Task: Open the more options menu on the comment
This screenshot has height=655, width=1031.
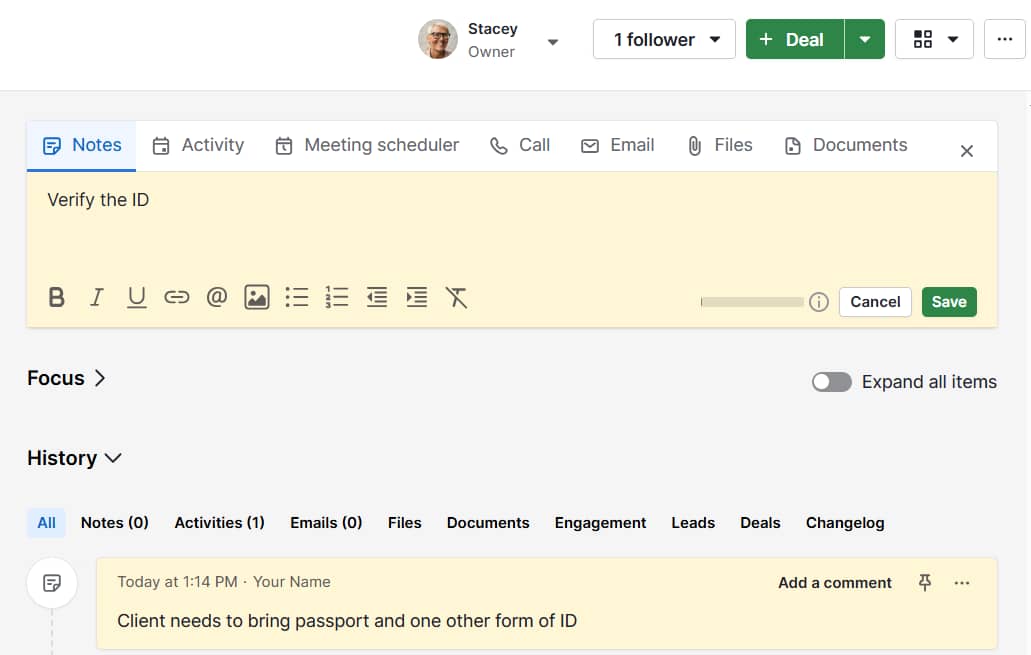Action: (x=961, y=582)
